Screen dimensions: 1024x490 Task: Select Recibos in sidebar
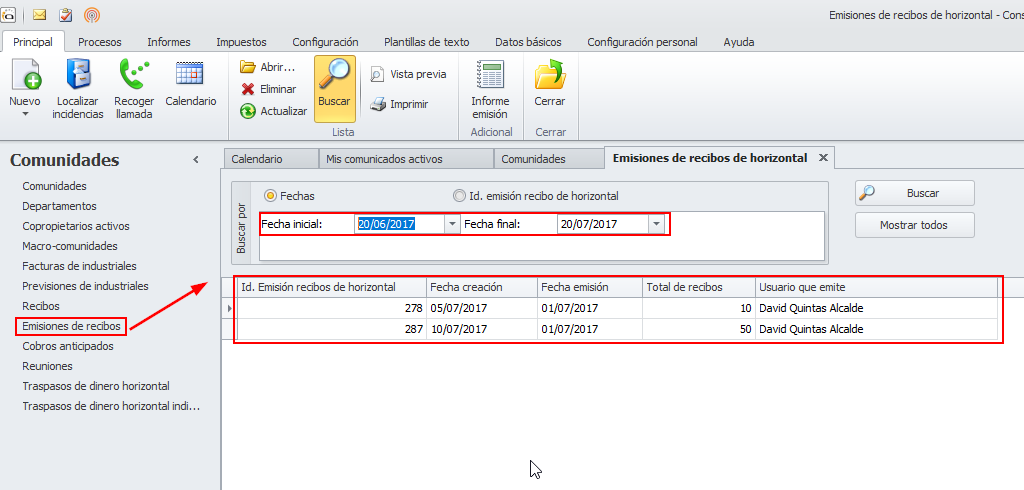pyautogui.click(x=40, y=306)
